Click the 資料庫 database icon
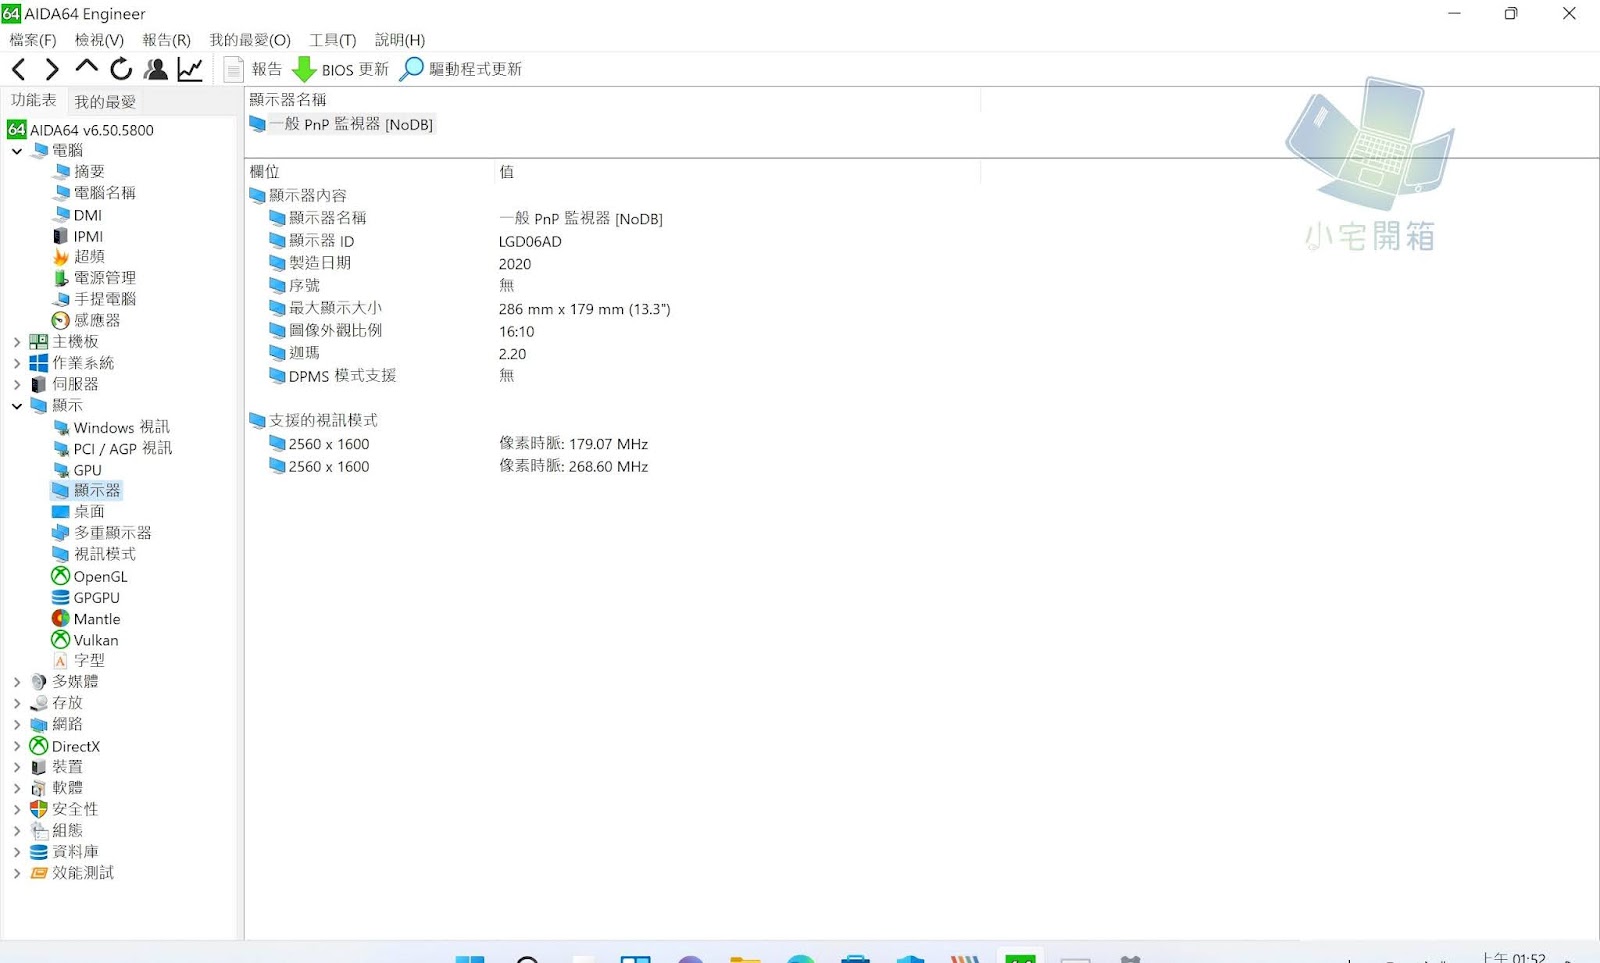This screenshot has height=963, width=1600. point(39,852)
